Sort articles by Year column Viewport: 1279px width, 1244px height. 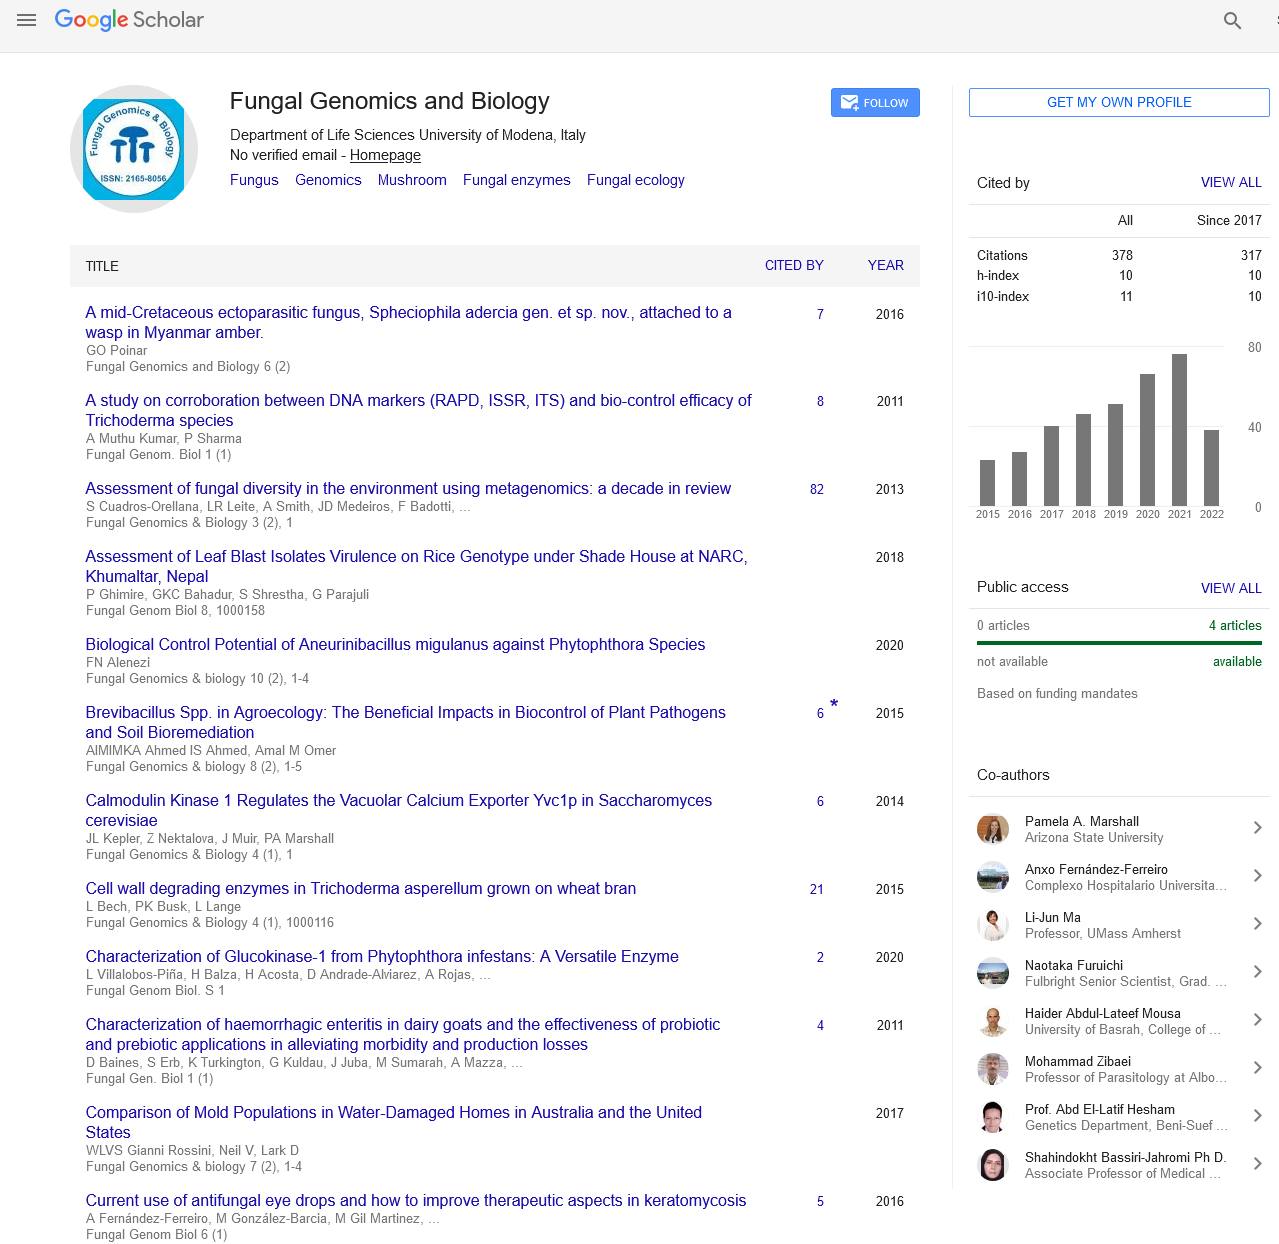coord(885,265)
